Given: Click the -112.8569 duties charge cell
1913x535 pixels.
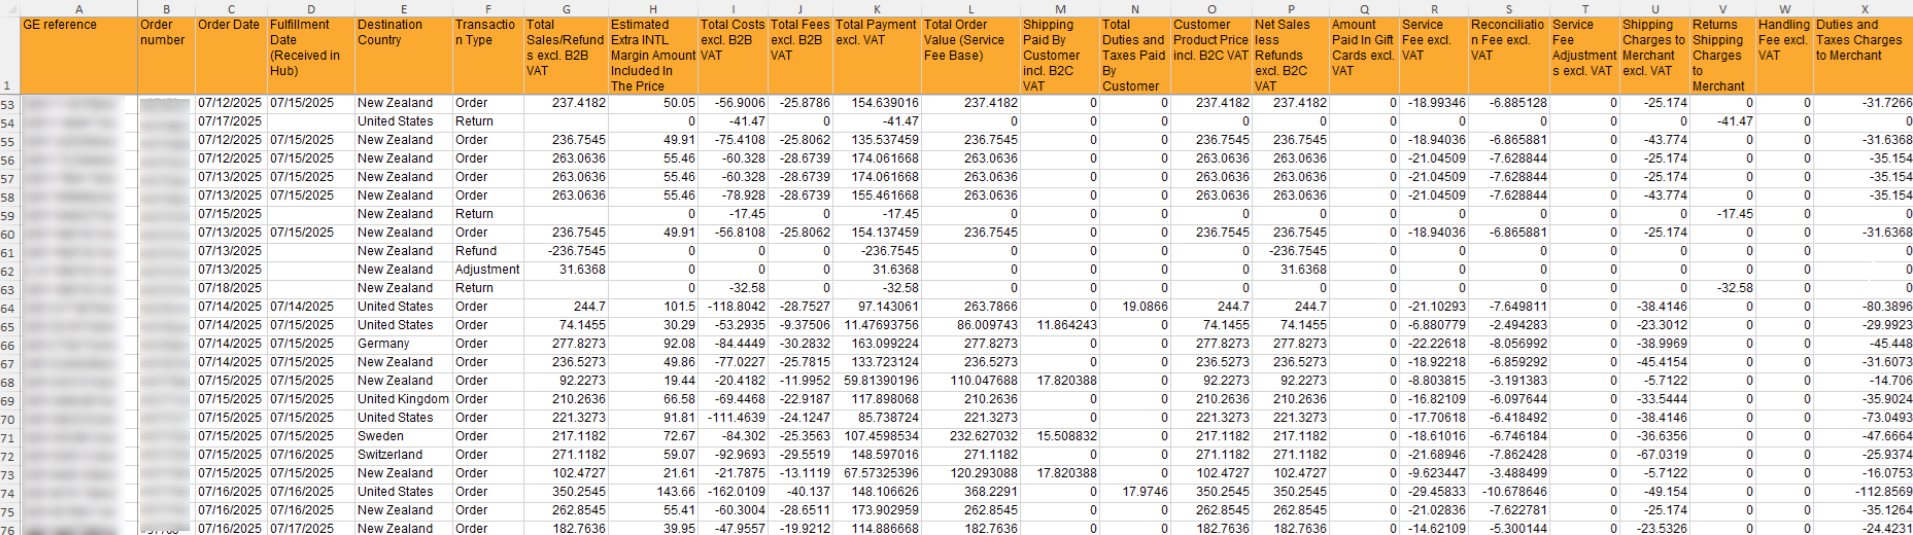Looking at the screenshot, I should coord(1863,492).
